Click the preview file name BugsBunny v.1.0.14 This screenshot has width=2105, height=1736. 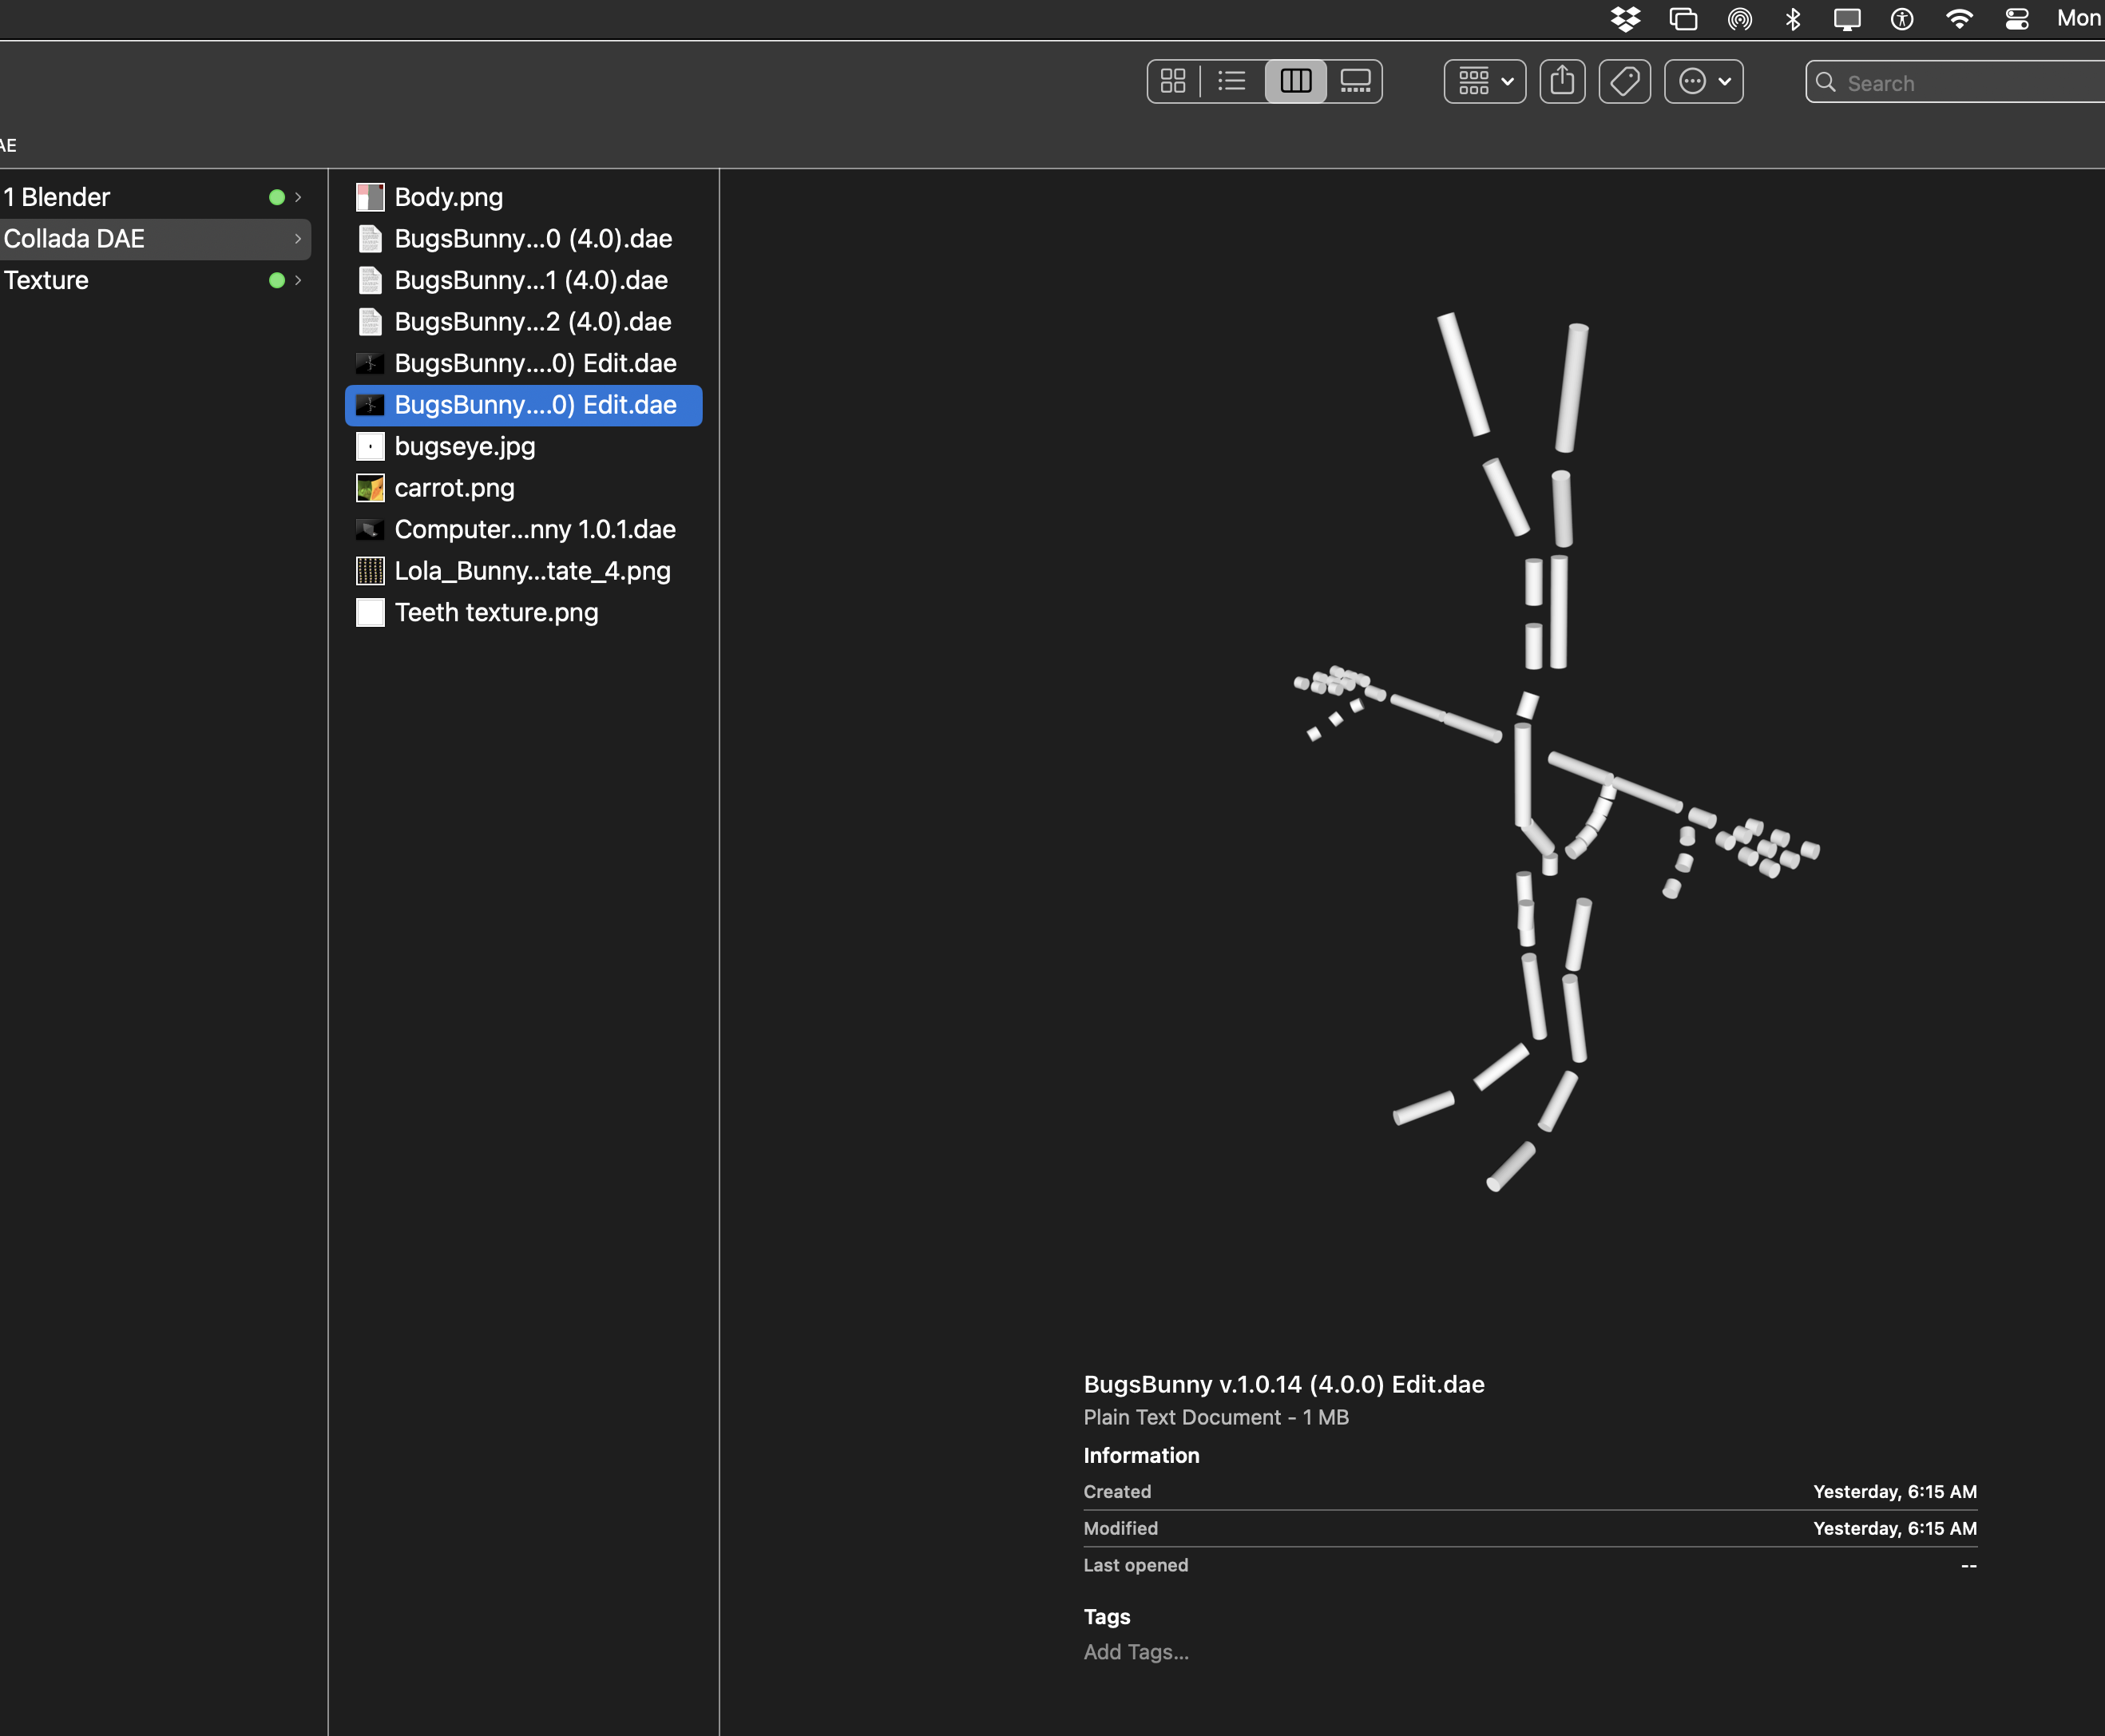pos(1284,1384)
